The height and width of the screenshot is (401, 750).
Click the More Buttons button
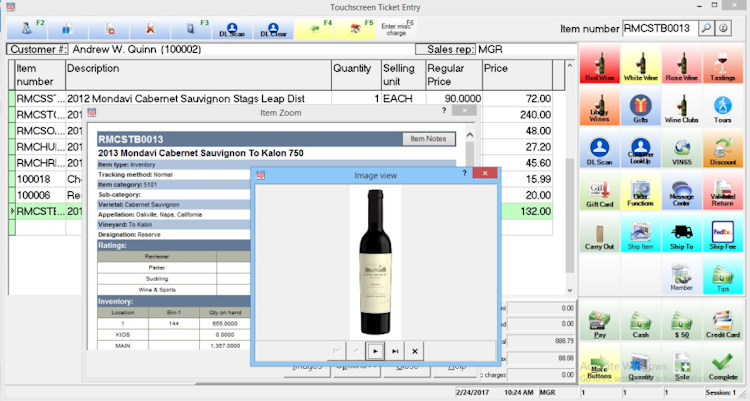coord(600,363)
